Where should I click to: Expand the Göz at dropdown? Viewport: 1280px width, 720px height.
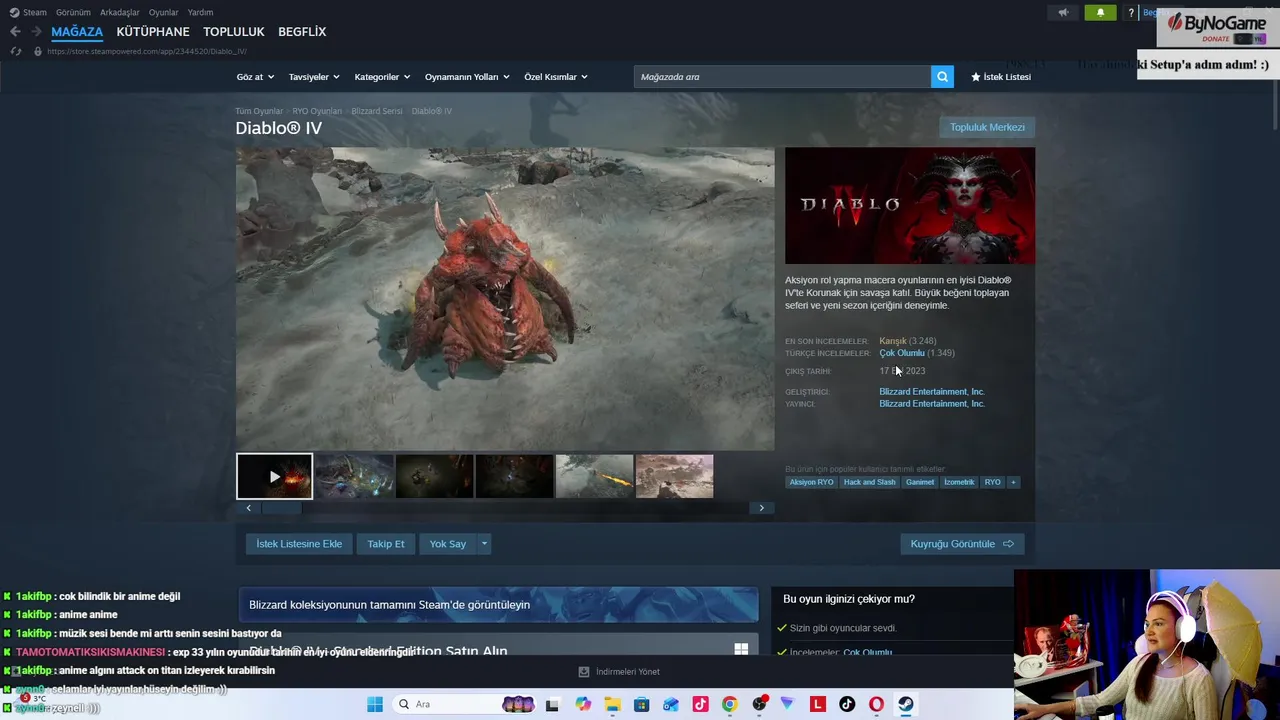tap(255, 77)
